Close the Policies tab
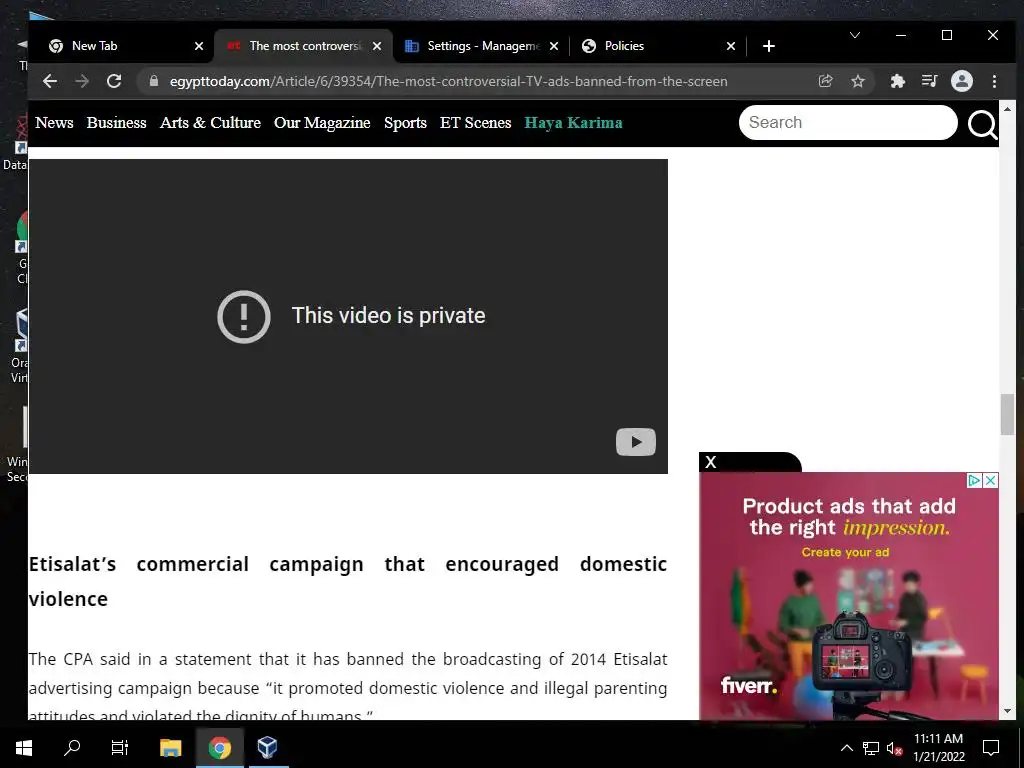This screenshot has height=768, width=1024. click(731, 46)
